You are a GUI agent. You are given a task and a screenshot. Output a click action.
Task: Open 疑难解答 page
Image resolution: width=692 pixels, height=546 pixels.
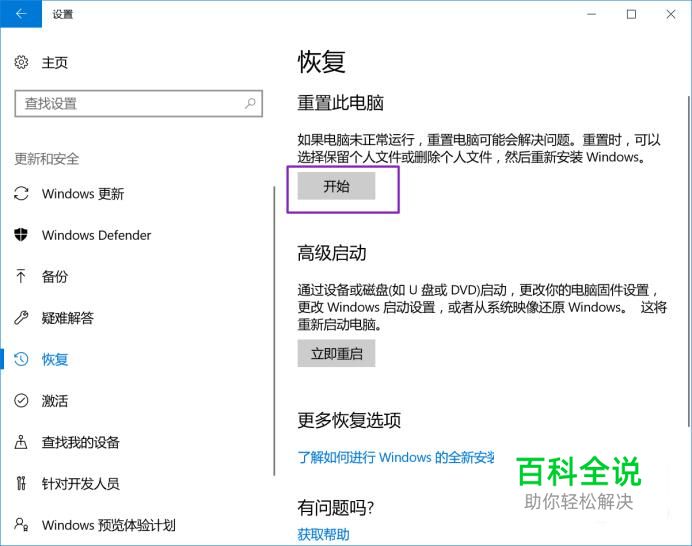(68, 318)
